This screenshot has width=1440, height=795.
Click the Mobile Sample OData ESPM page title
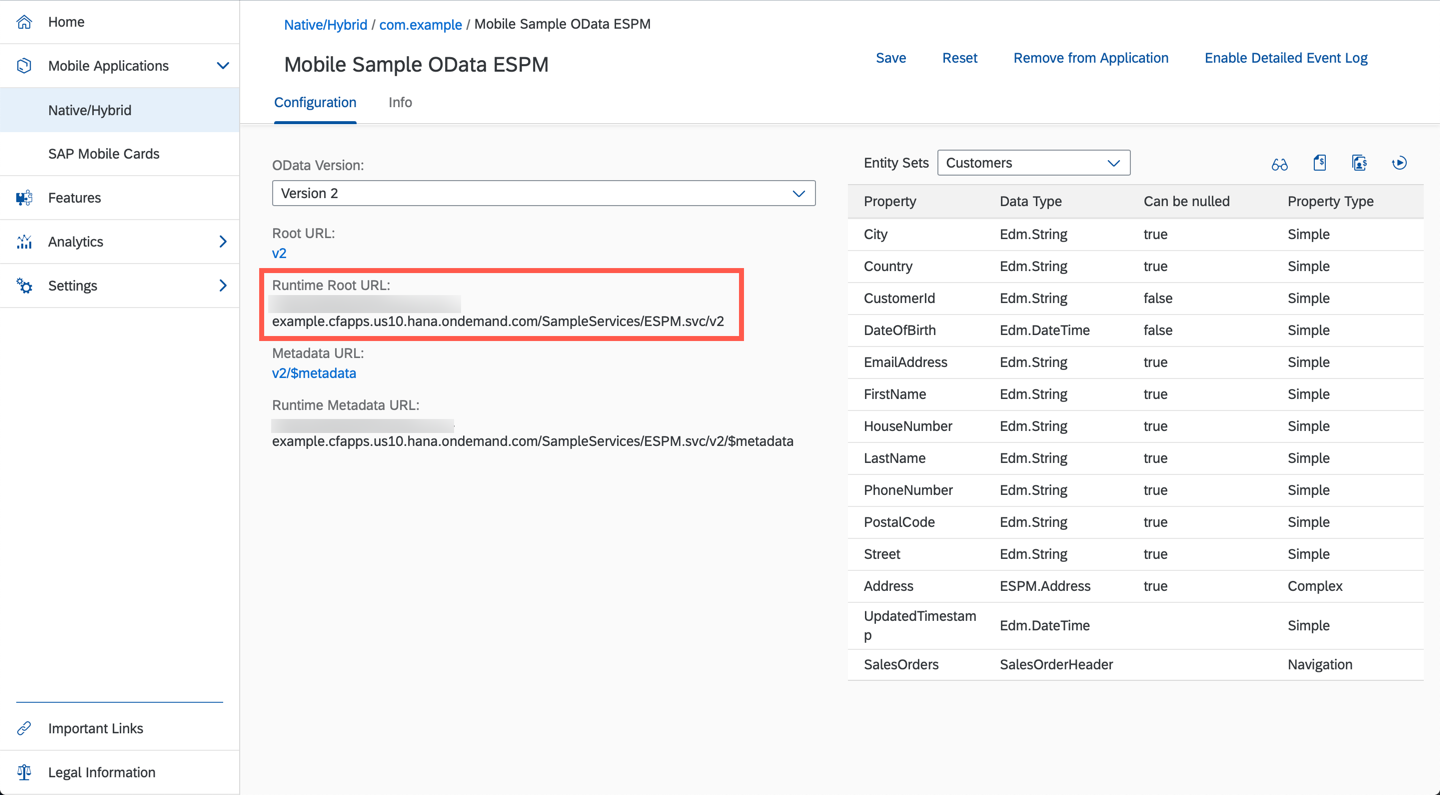[416, 65]
